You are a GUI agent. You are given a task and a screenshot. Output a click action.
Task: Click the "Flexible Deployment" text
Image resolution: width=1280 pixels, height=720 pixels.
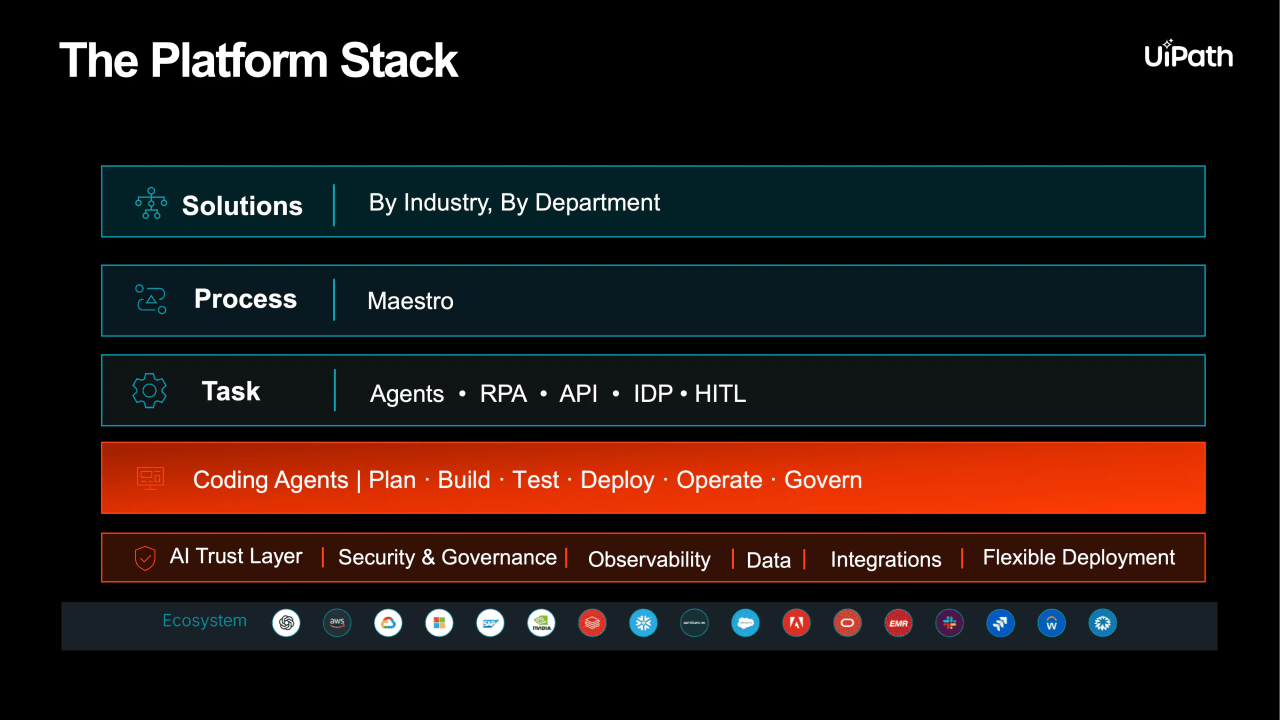(1079, 558)
